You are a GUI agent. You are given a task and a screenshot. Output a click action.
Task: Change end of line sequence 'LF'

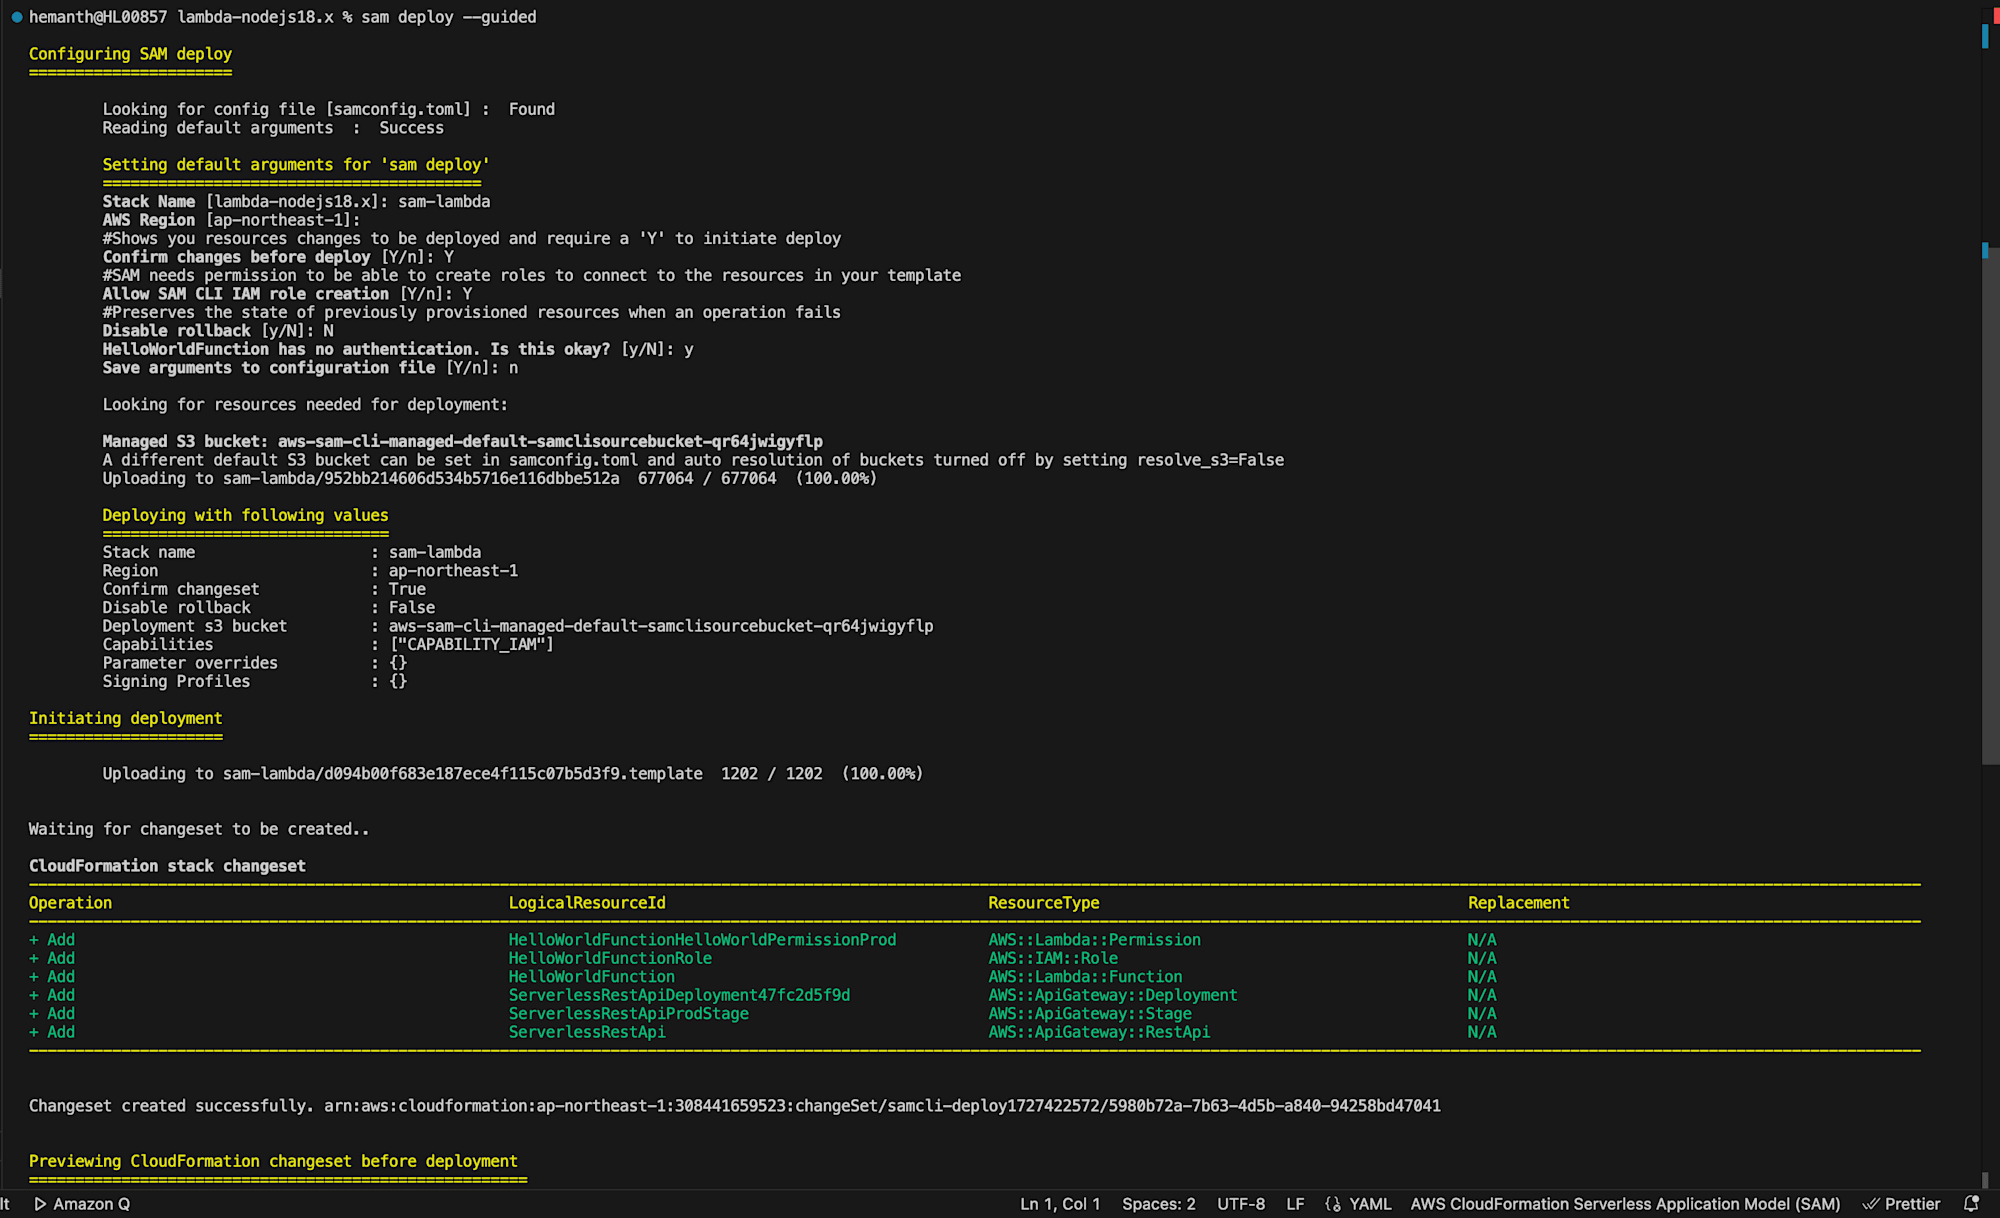(x=1295, y=1204)
